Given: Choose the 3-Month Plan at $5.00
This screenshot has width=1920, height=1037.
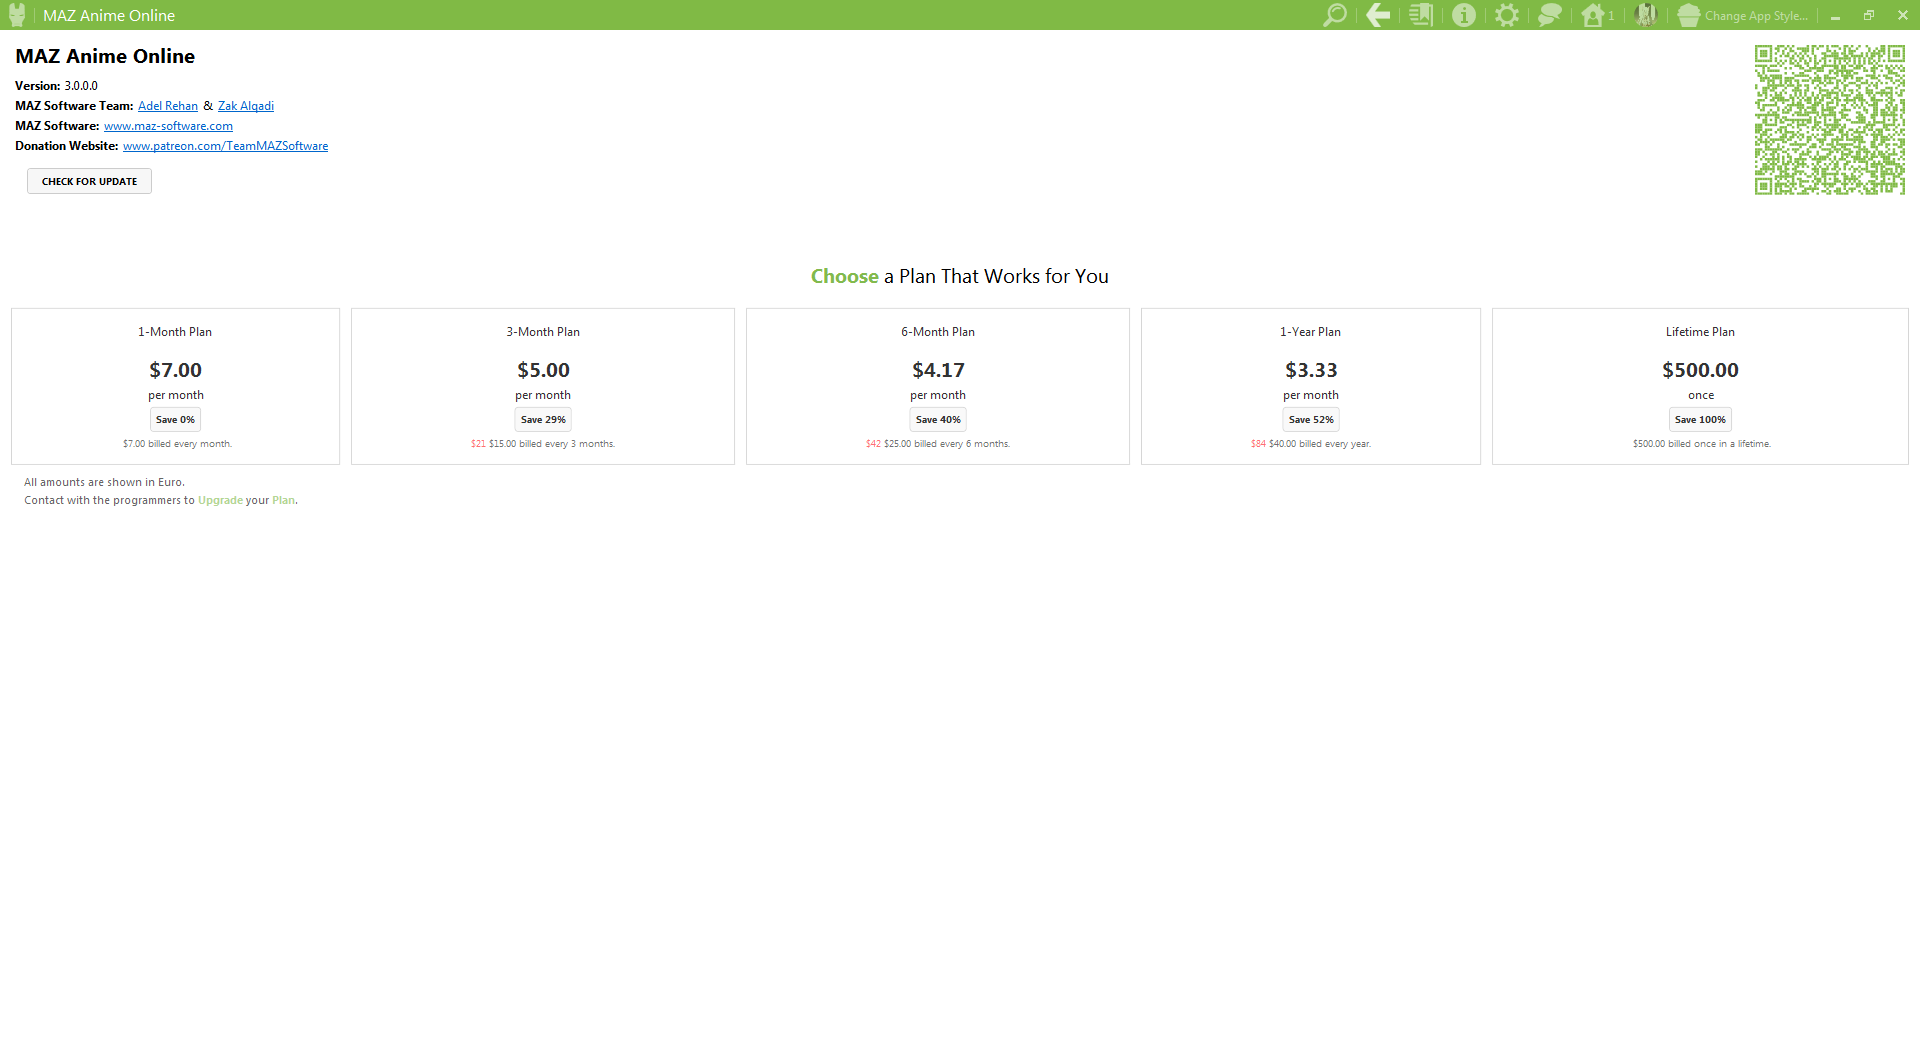Looking at the screenshot, I should point(543,370).
